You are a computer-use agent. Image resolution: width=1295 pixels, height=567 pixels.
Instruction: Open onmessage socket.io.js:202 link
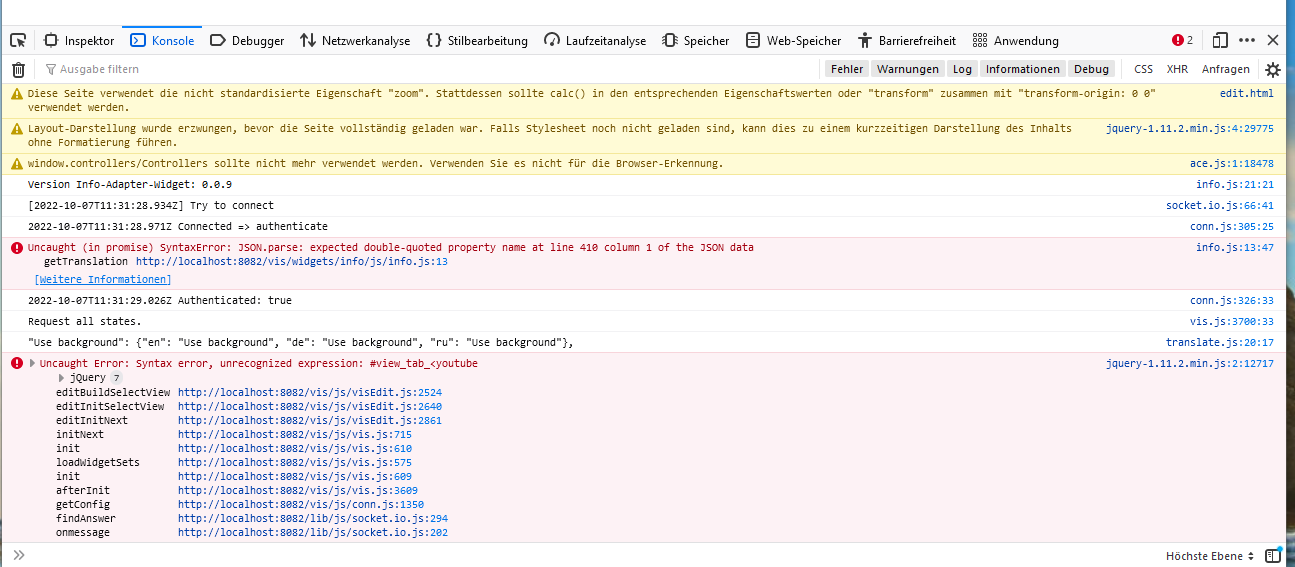click(x=313, y=533)
